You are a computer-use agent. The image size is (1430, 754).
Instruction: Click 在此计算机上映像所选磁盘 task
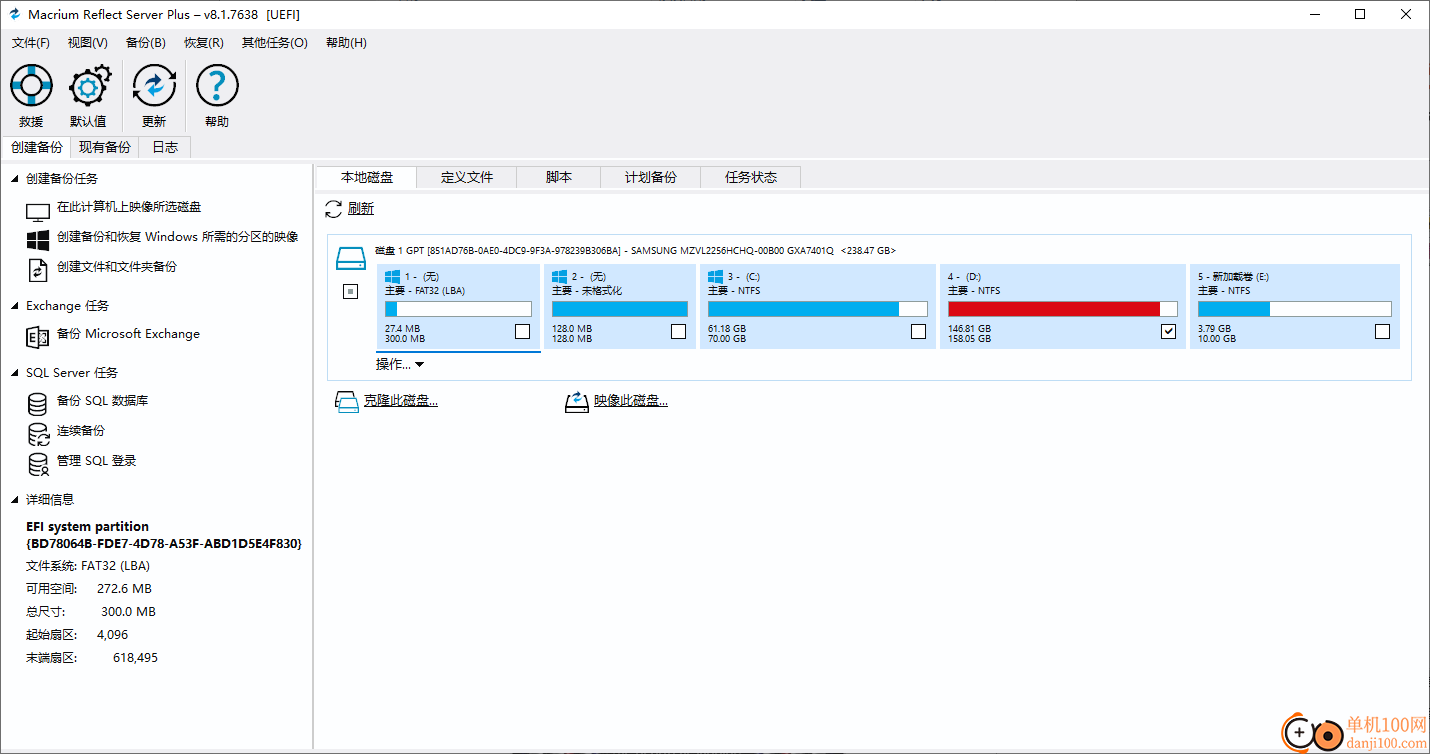129,207
